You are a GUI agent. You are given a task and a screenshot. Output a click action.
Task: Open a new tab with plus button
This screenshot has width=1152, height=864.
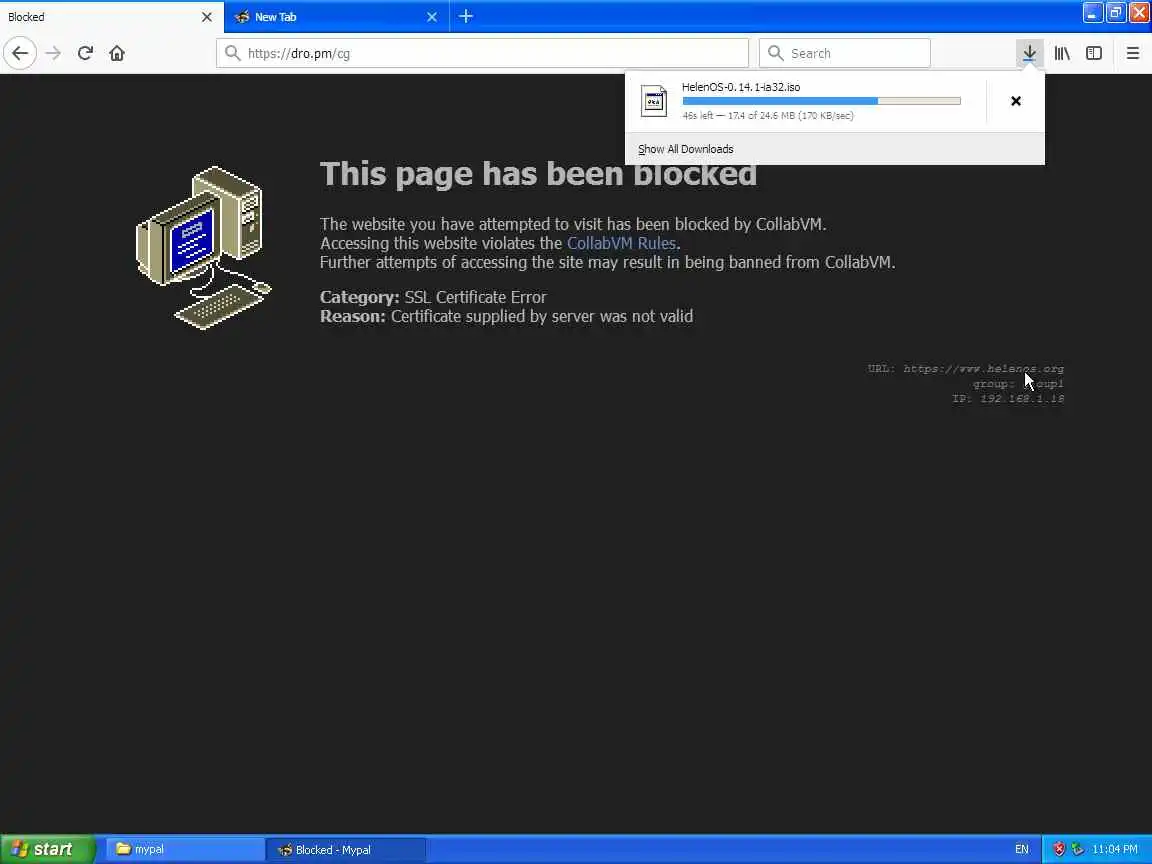466,16
